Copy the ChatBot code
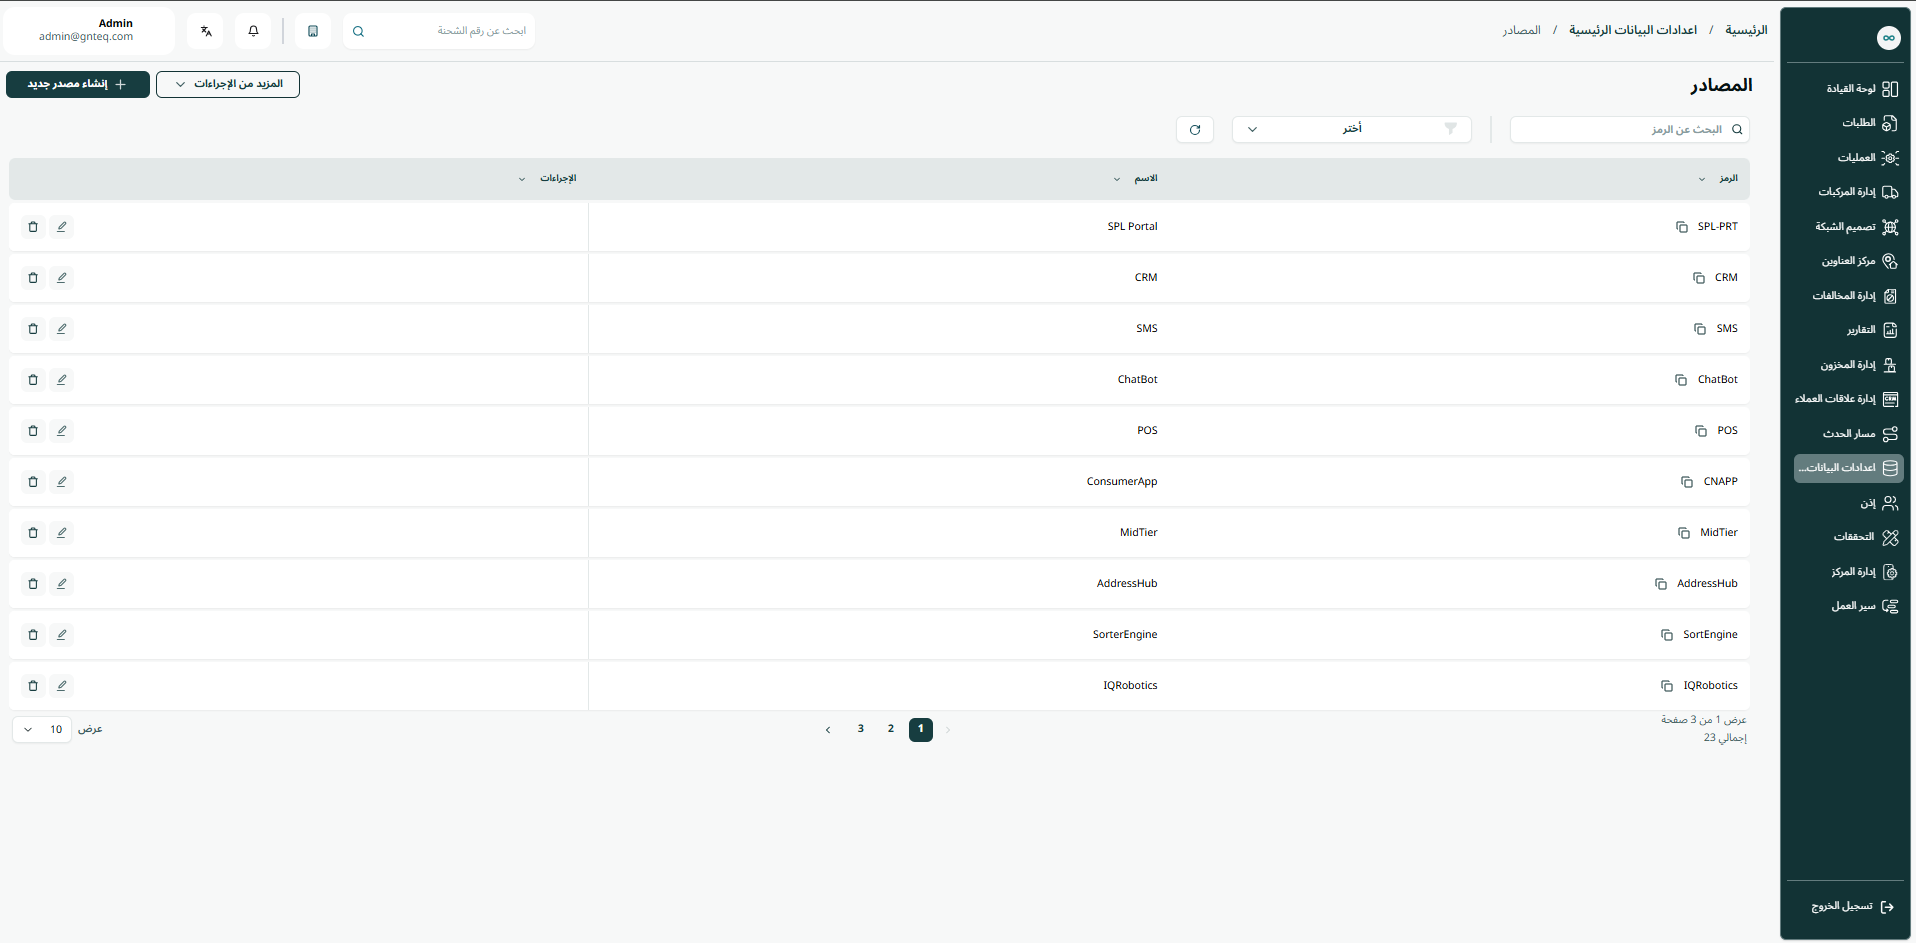1916x943 pixels. pos(1681,380)
